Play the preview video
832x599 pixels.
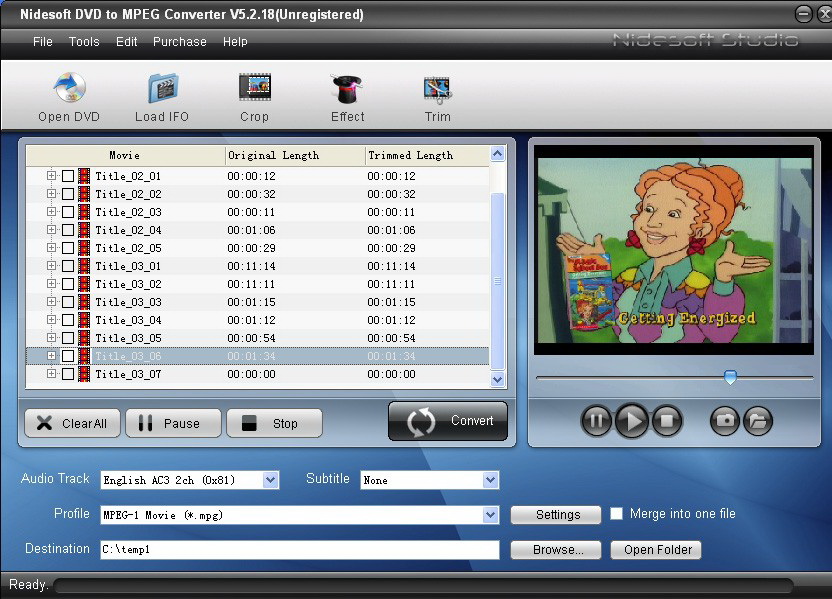(631, 421)
